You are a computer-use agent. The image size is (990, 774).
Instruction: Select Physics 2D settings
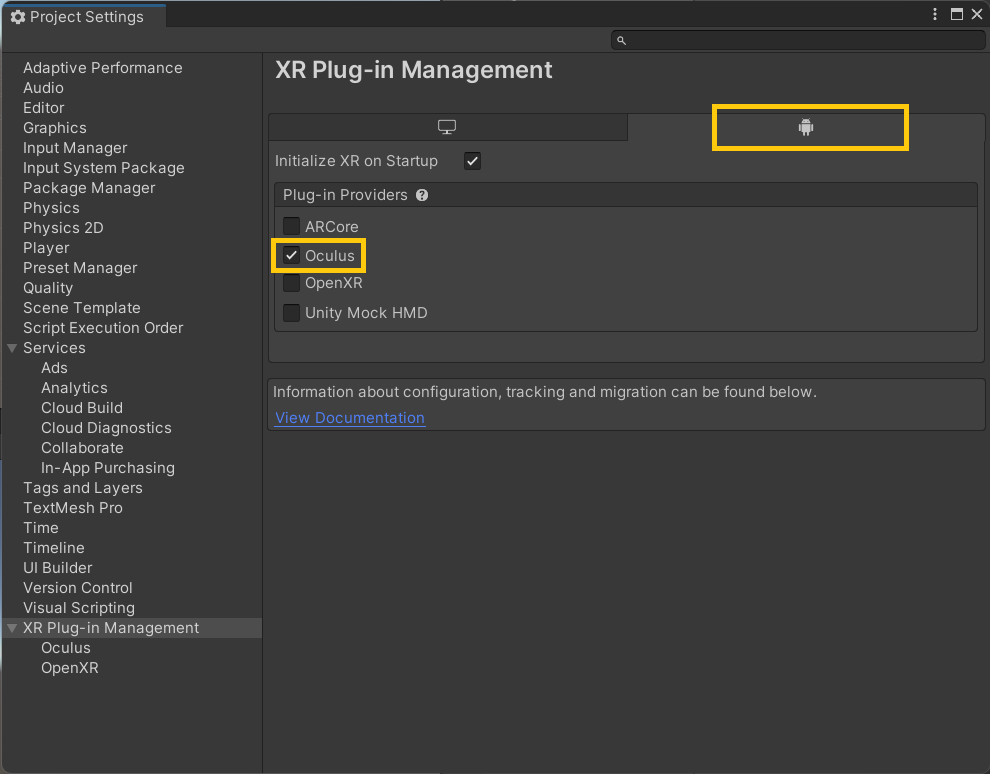[63, 228]
